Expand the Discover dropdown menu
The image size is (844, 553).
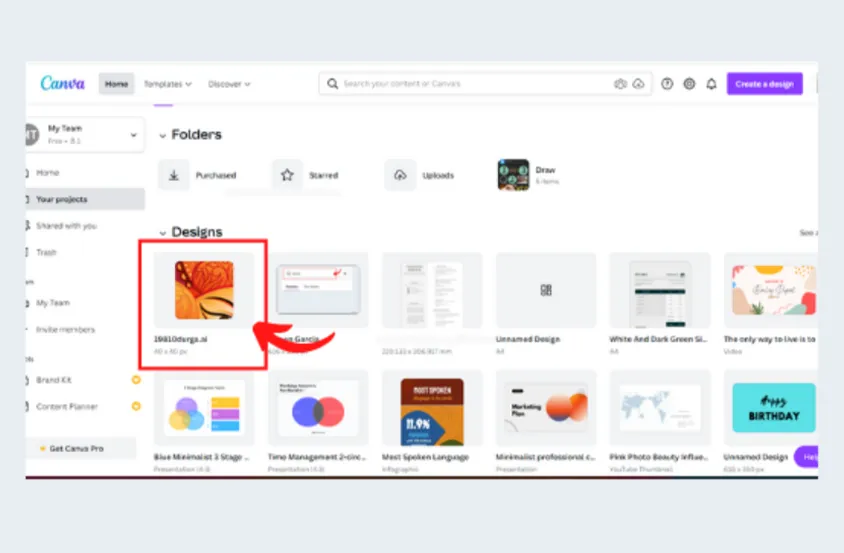(229, 84)
